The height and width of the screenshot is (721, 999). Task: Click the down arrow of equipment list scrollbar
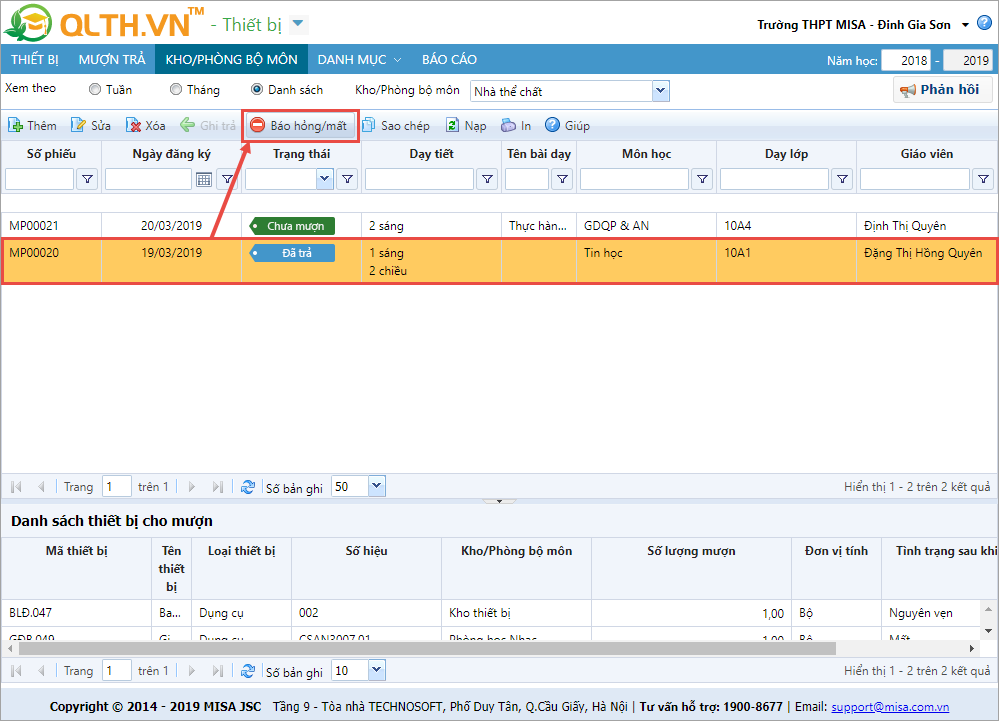click(x=988, y=631)
